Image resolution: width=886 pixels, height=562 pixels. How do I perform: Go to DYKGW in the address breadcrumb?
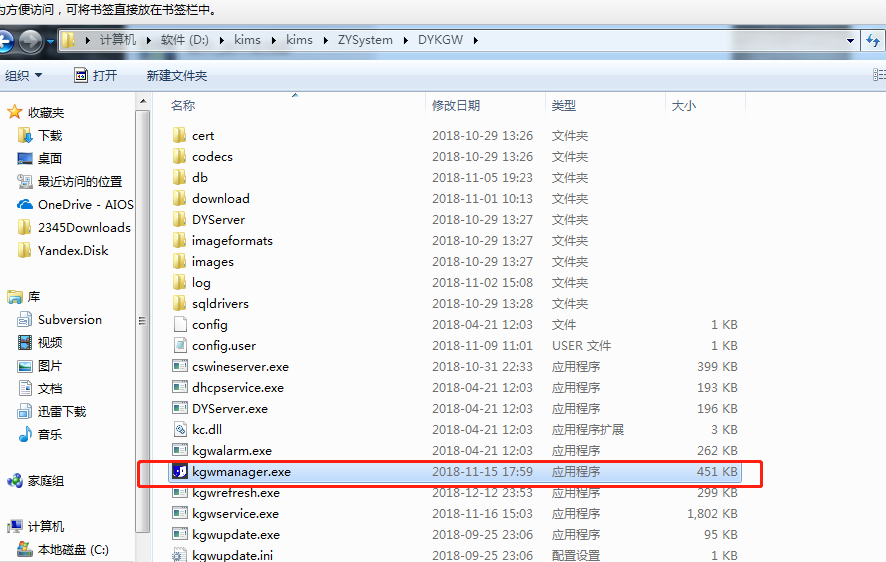click(x=440, y=40)
